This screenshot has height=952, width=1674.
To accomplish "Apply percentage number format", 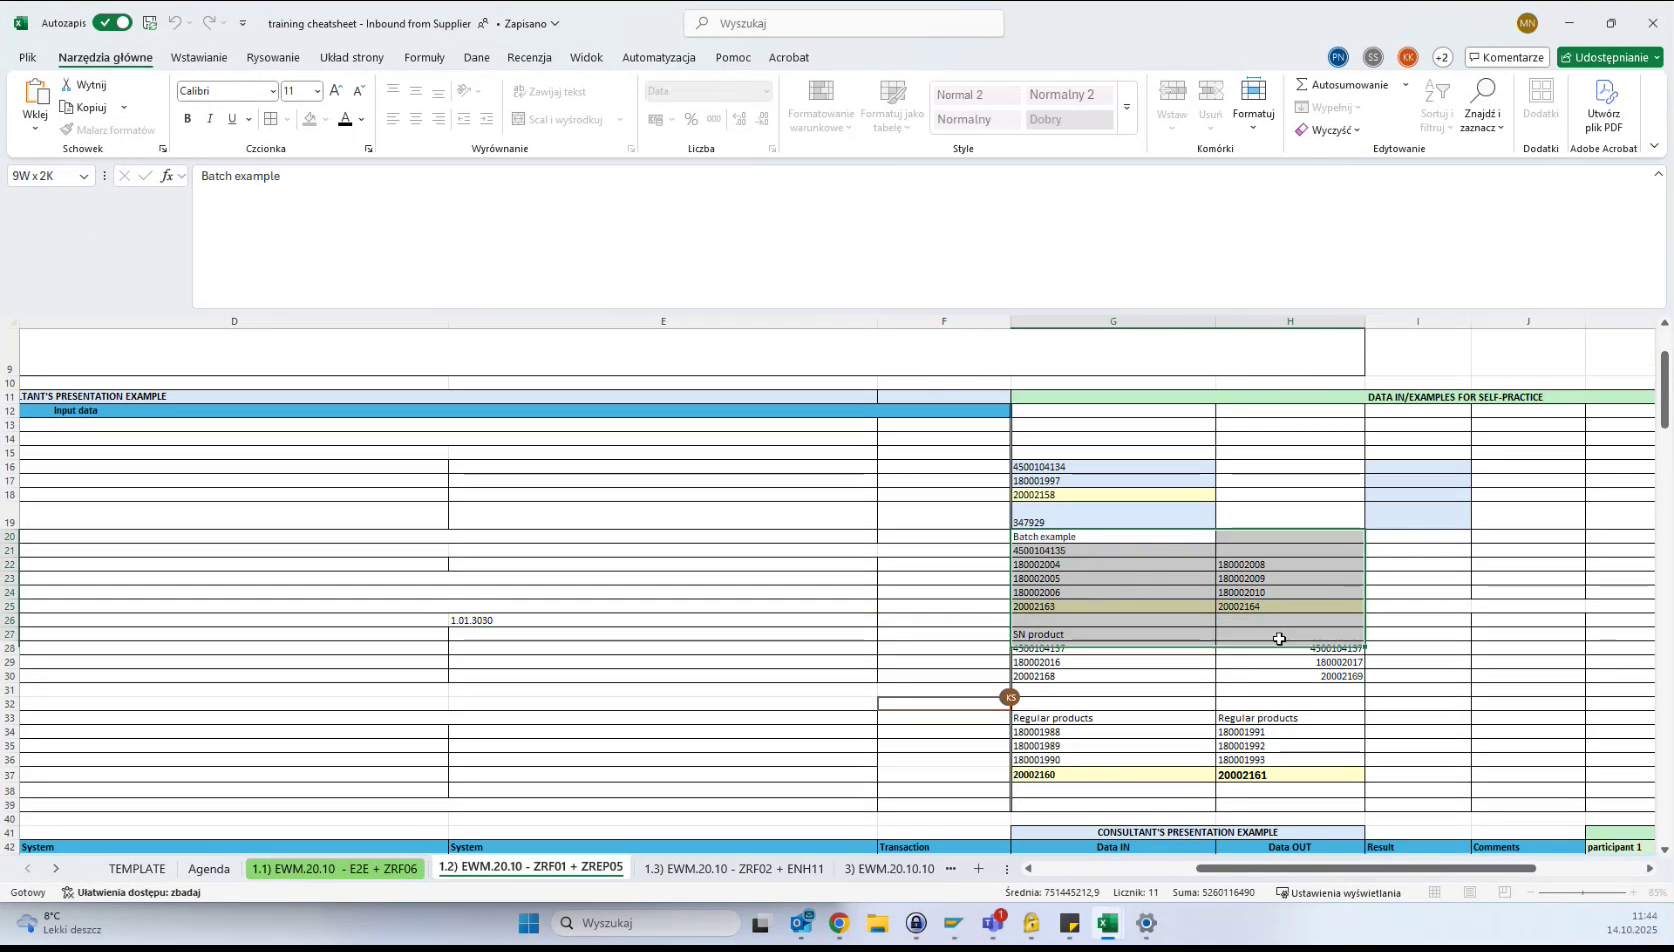I will 691,119.
